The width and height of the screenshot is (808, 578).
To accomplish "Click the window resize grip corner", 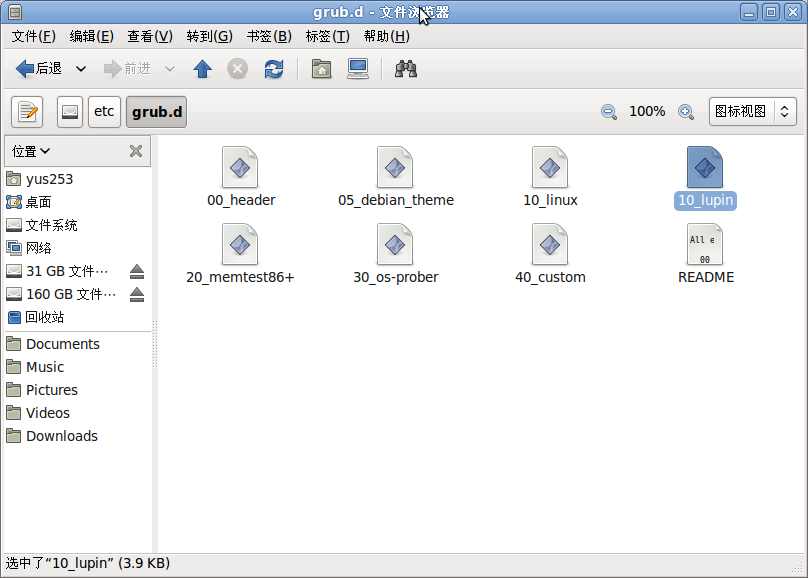I will [798, 567].
